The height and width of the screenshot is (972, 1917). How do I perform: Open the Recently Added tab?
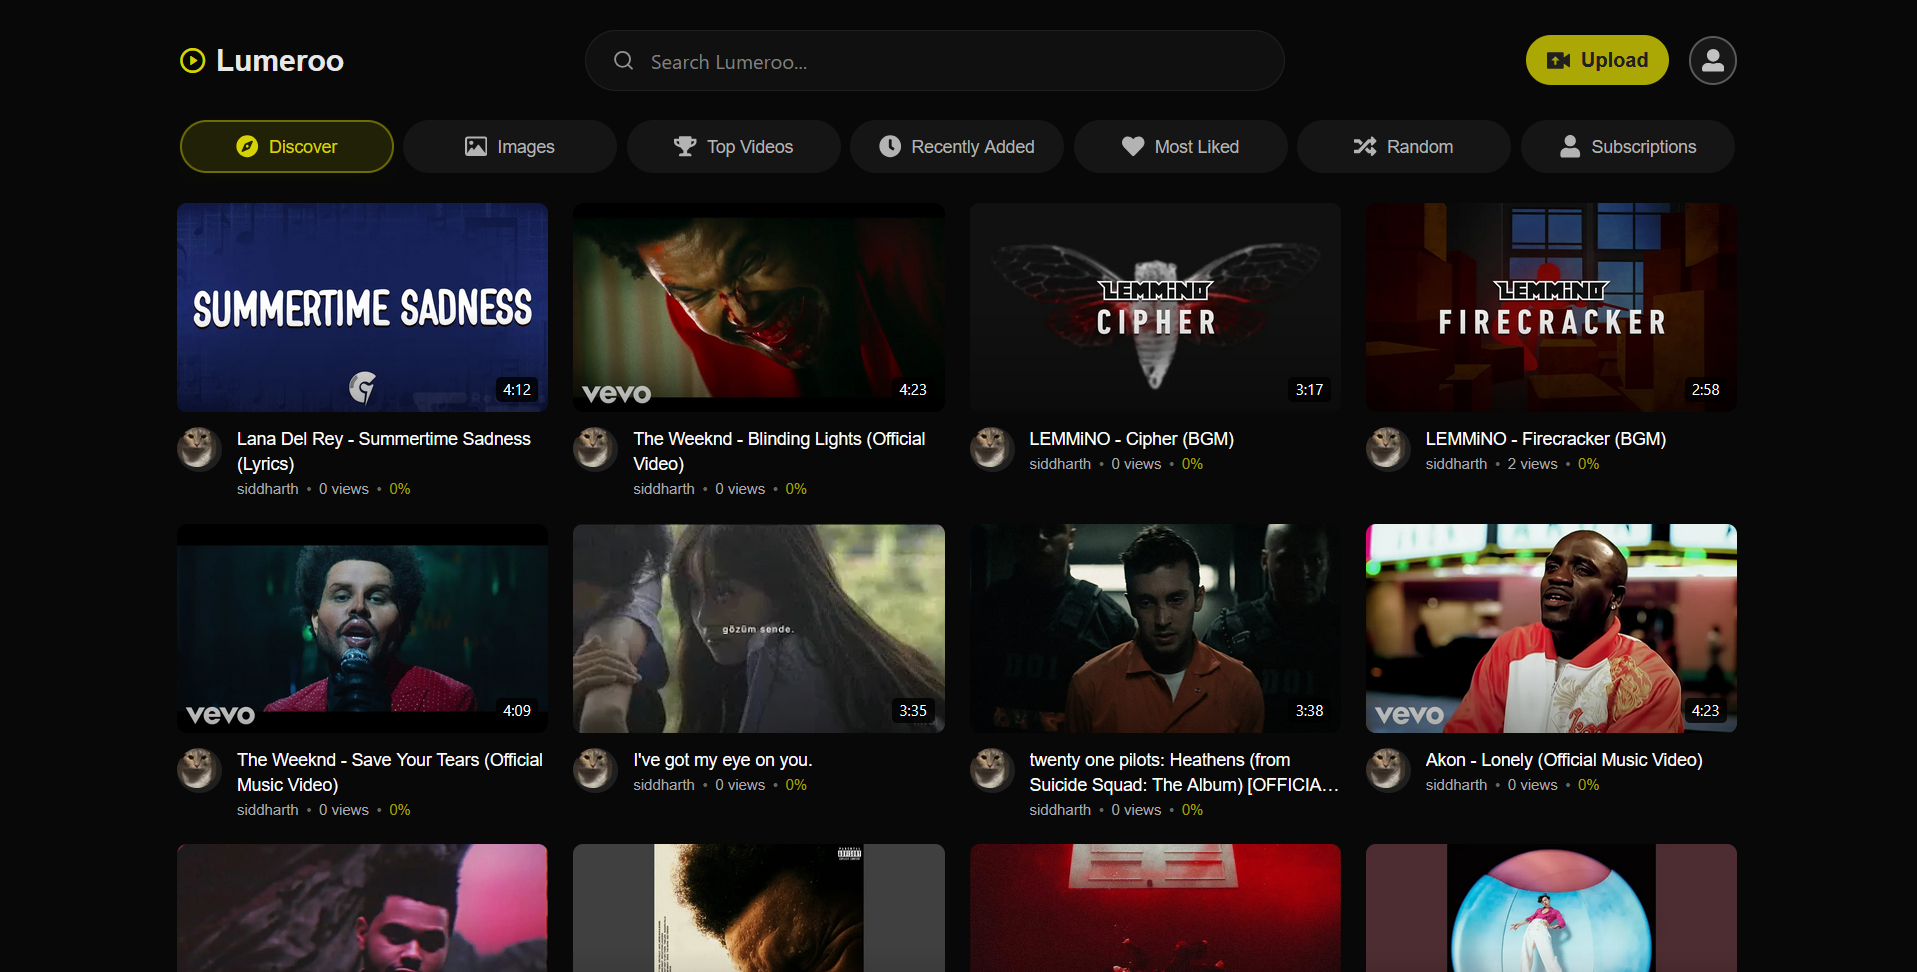(957, 147)
